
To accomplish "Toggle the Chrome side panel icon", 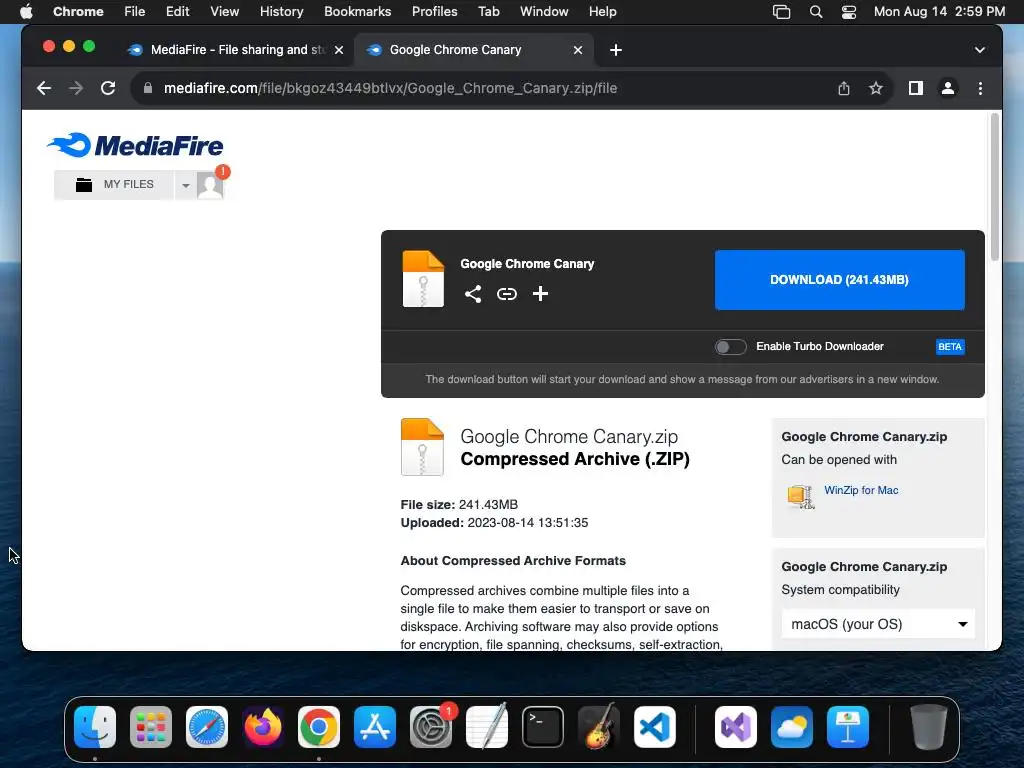I will (916, 88).
